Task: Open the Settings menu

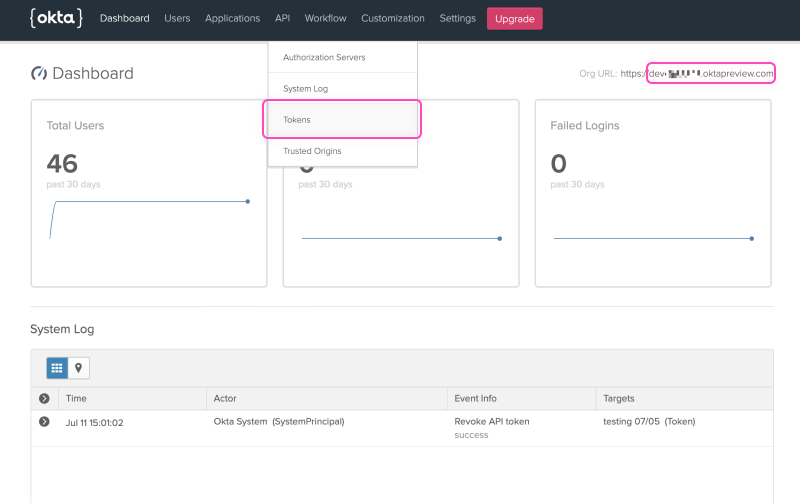Action: pyautogui.click(x=457, y=18)
